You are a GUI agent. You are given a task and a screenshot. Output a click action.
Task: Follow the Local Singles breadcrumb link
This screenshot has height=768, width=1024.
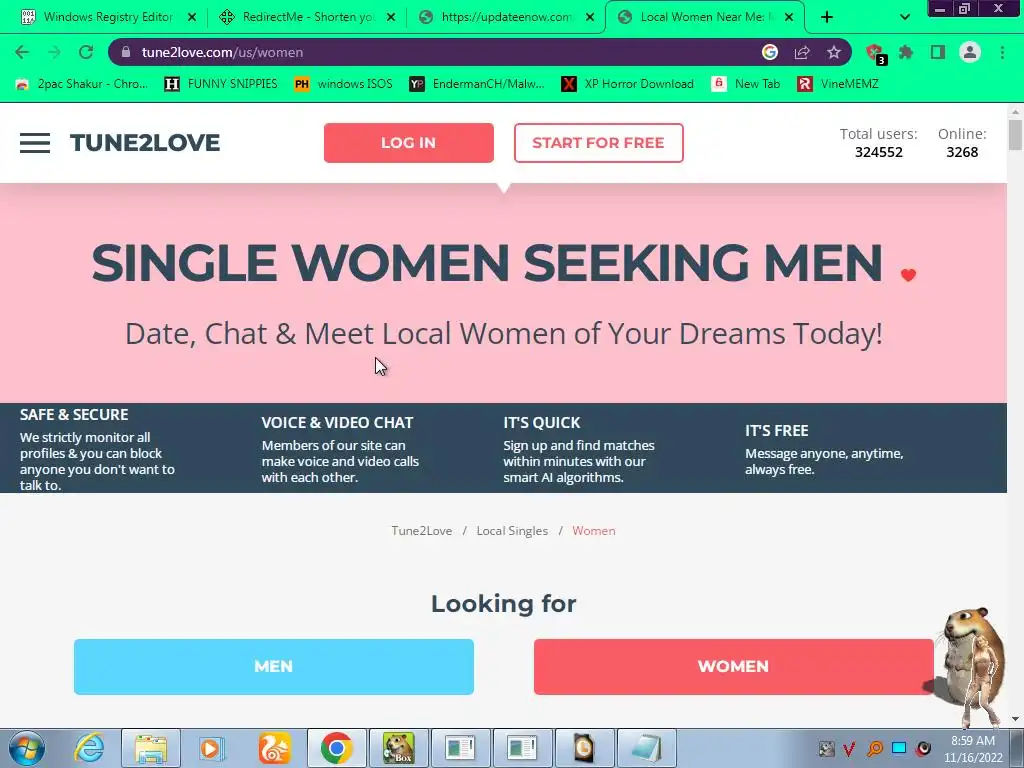tap(512, 531)
